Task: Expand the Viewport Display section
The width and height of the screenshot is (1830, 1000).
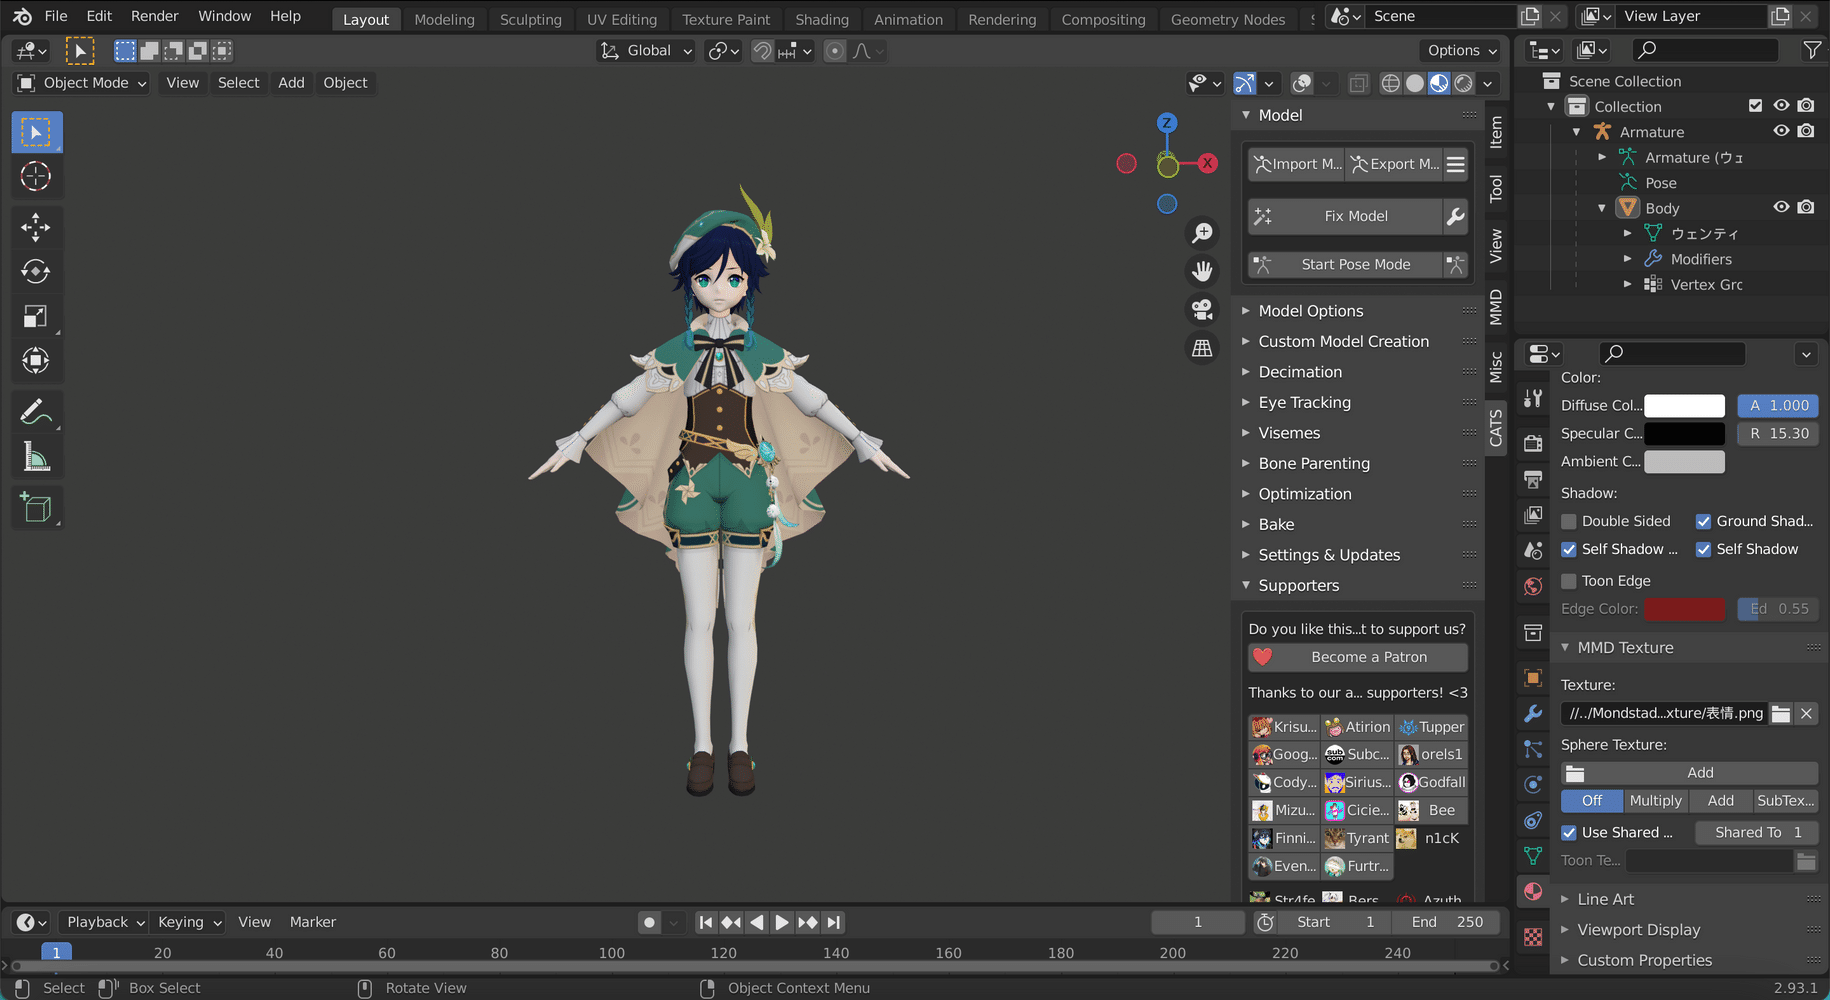Action: click(1638, 930)
